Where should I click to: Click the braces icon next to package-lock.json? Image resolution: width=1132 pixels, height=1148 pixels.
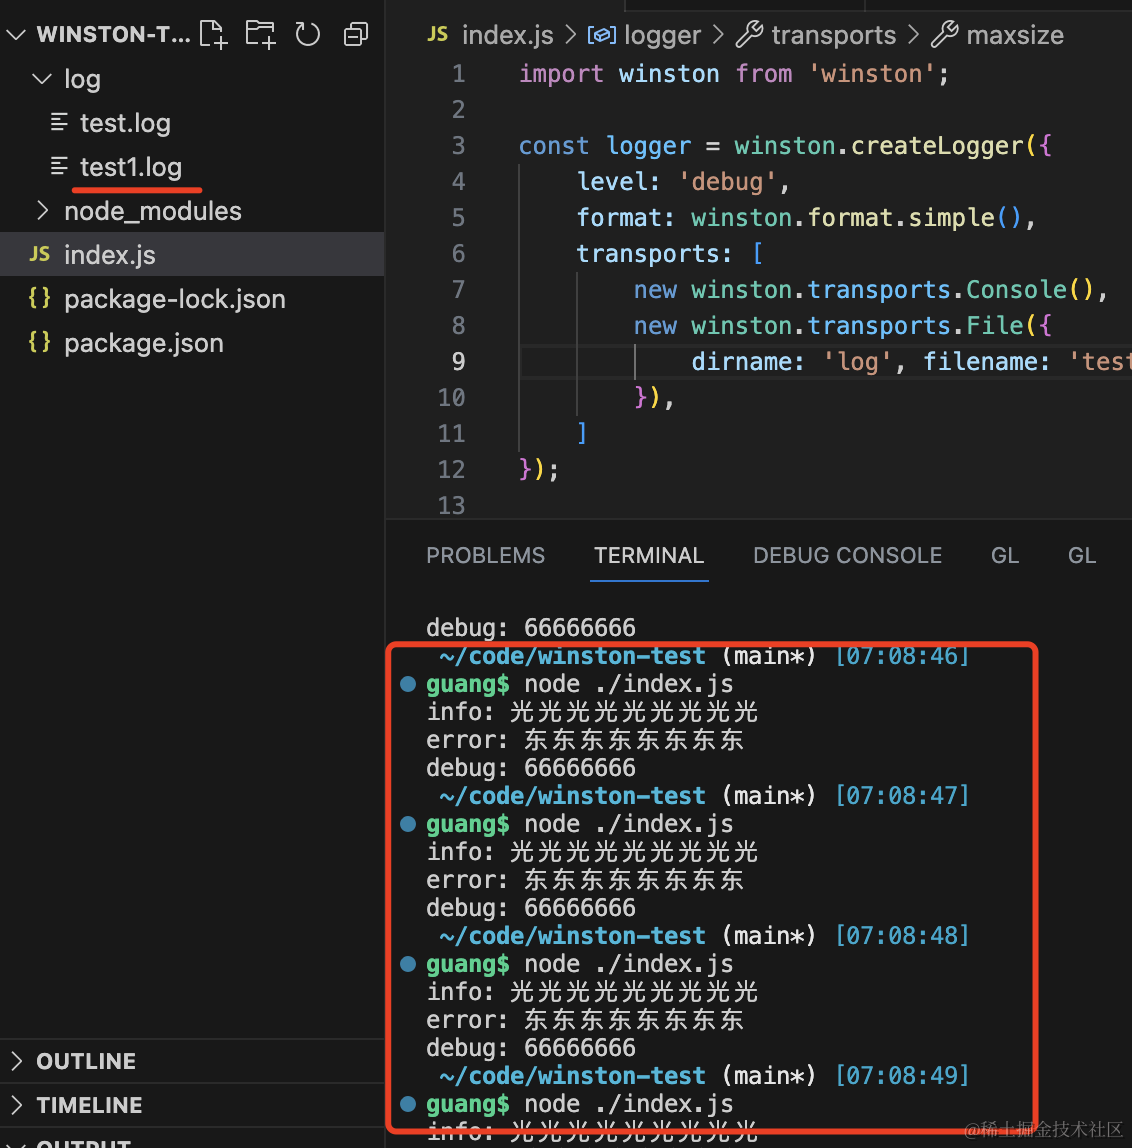pyautogui.click(x=40, y=299)
